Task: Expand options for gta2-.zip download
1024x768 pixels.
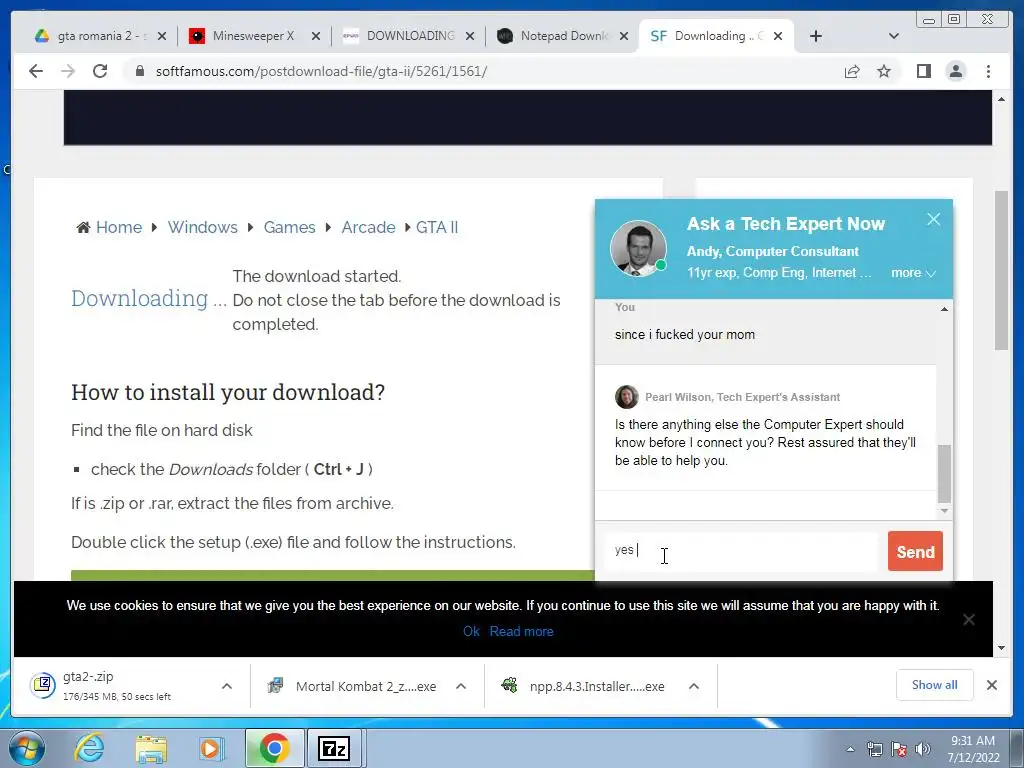Action: point(227,686)
